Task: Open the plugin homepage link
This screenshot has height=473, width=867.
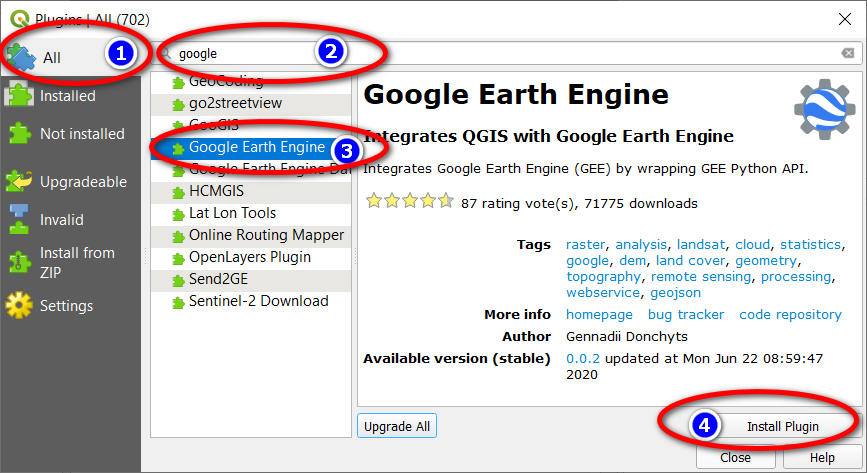Action: point(599,315)
